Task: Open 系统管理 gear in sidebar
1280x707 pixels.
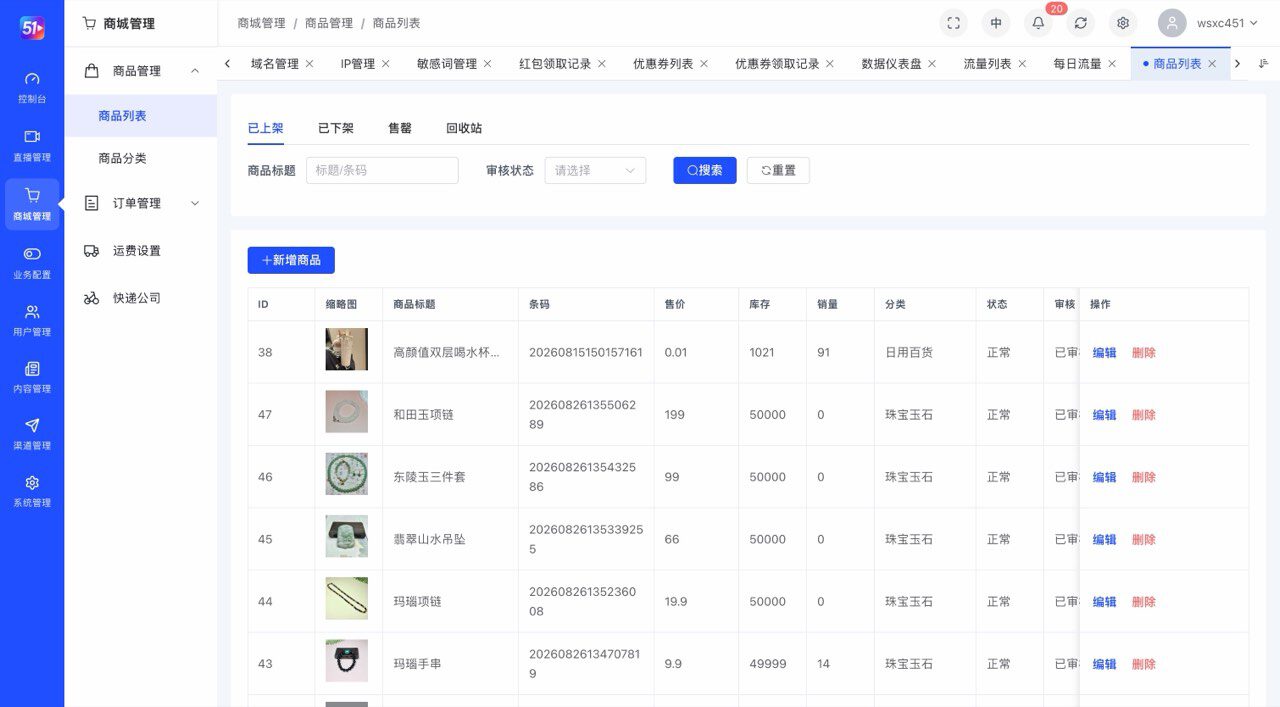Action: [32, 491]
